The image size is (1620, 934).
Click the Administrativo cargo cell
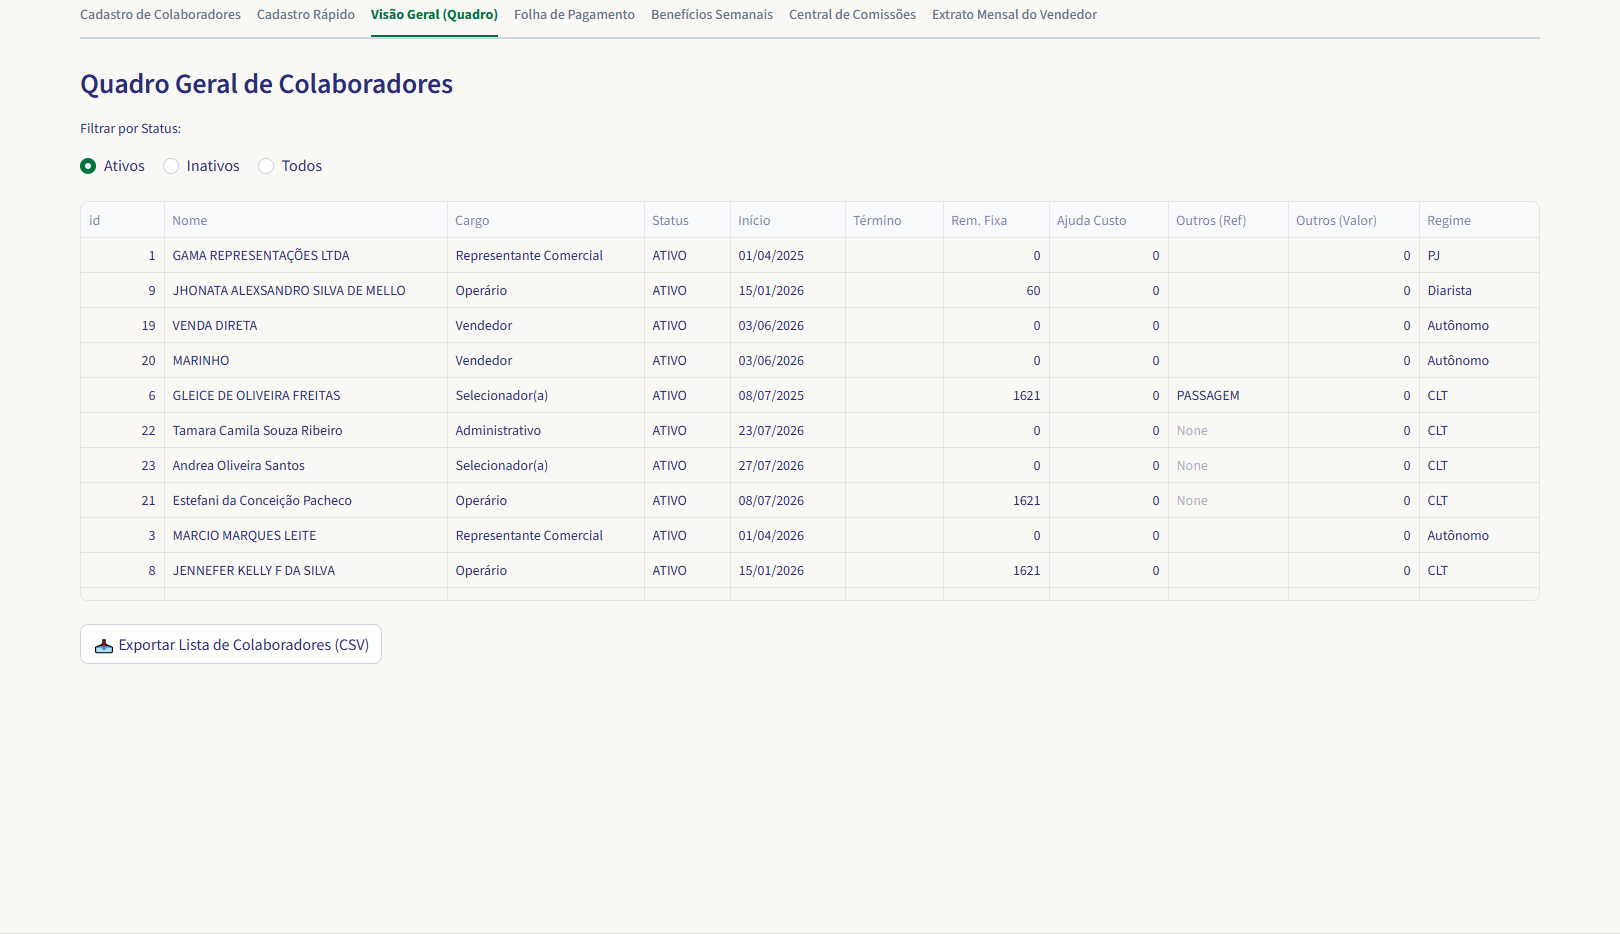(x=546, y=430)
